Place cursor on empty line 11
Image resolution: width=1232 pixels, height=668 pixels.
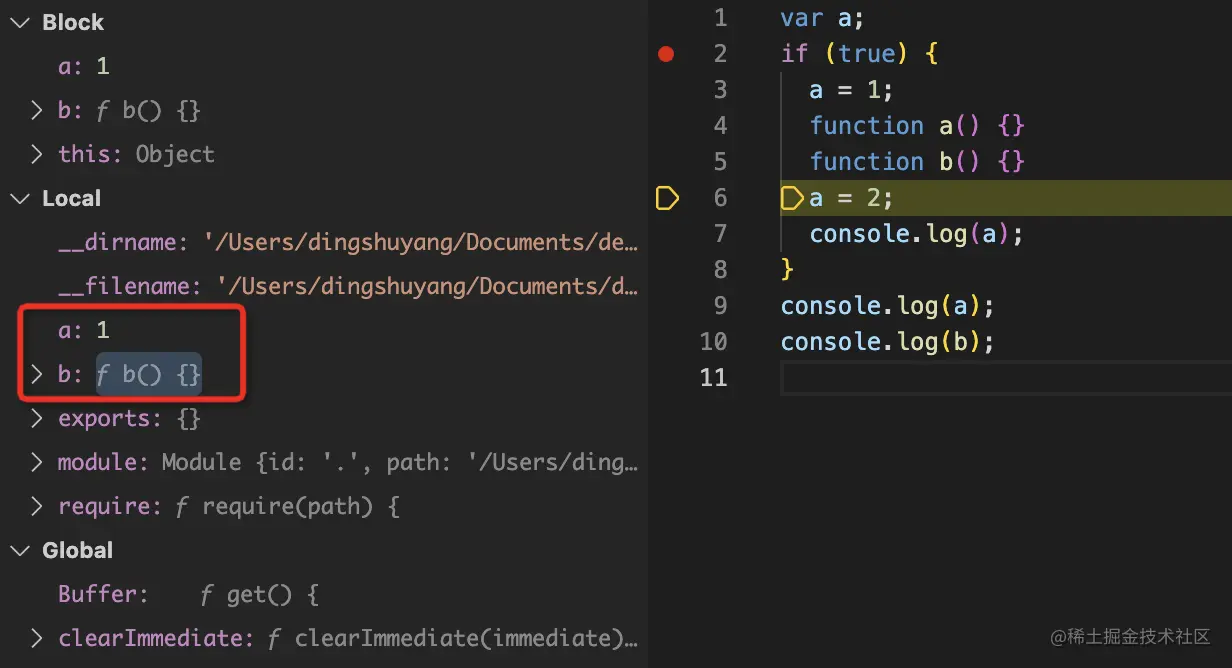[x=1006, y=378]
